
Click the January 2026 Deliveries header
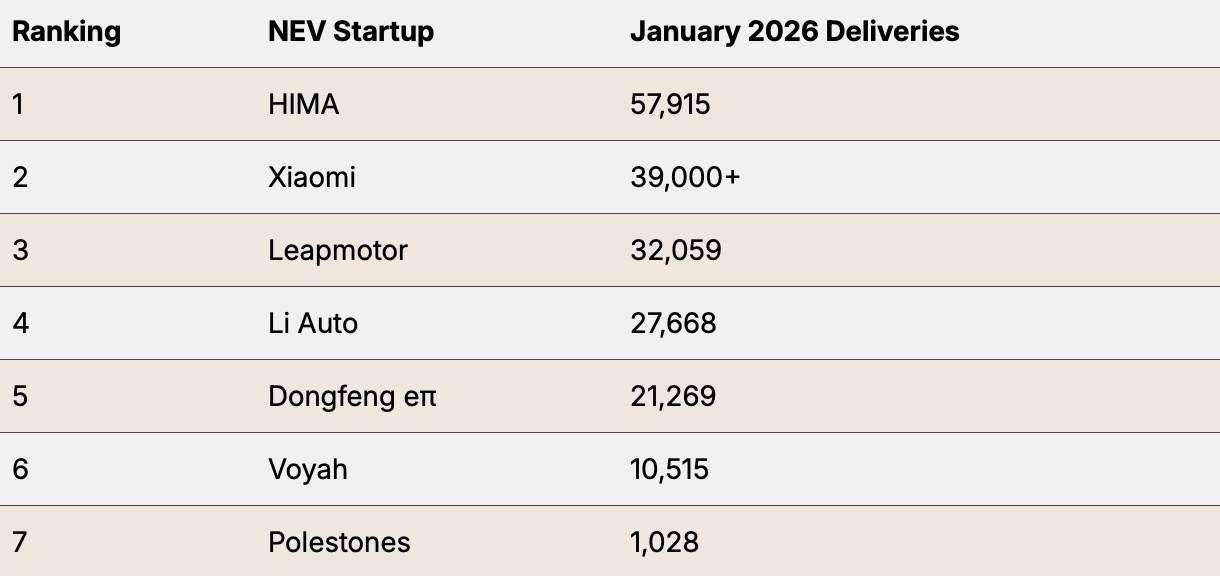(794, 32)
